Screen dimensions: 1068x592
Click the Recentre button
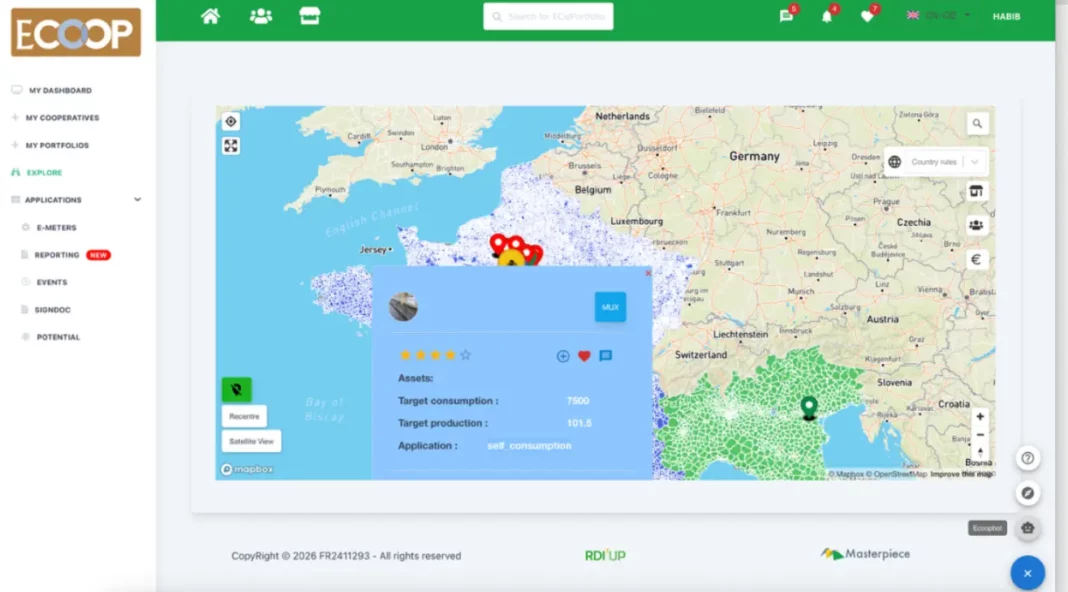click(x=244, y=416)
